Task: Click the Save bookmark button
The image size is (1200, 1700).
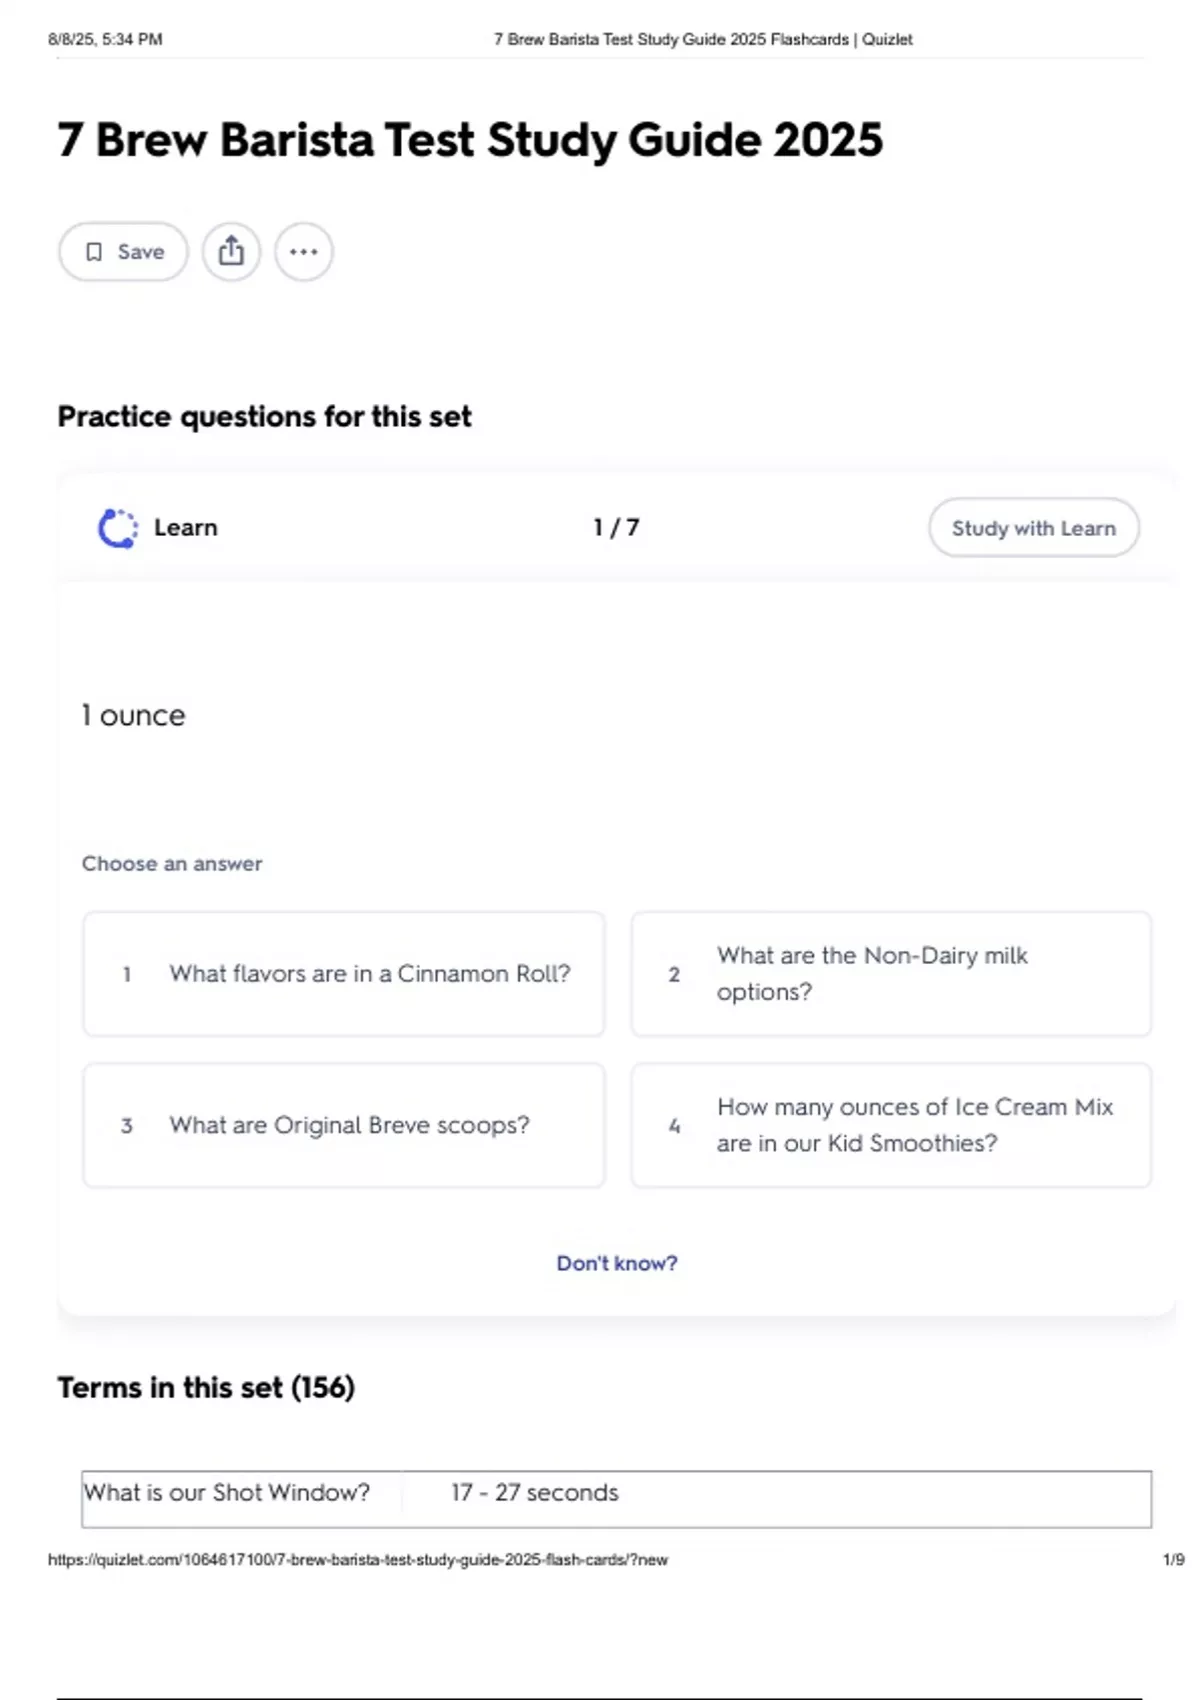Action: [x=123, y=252]
